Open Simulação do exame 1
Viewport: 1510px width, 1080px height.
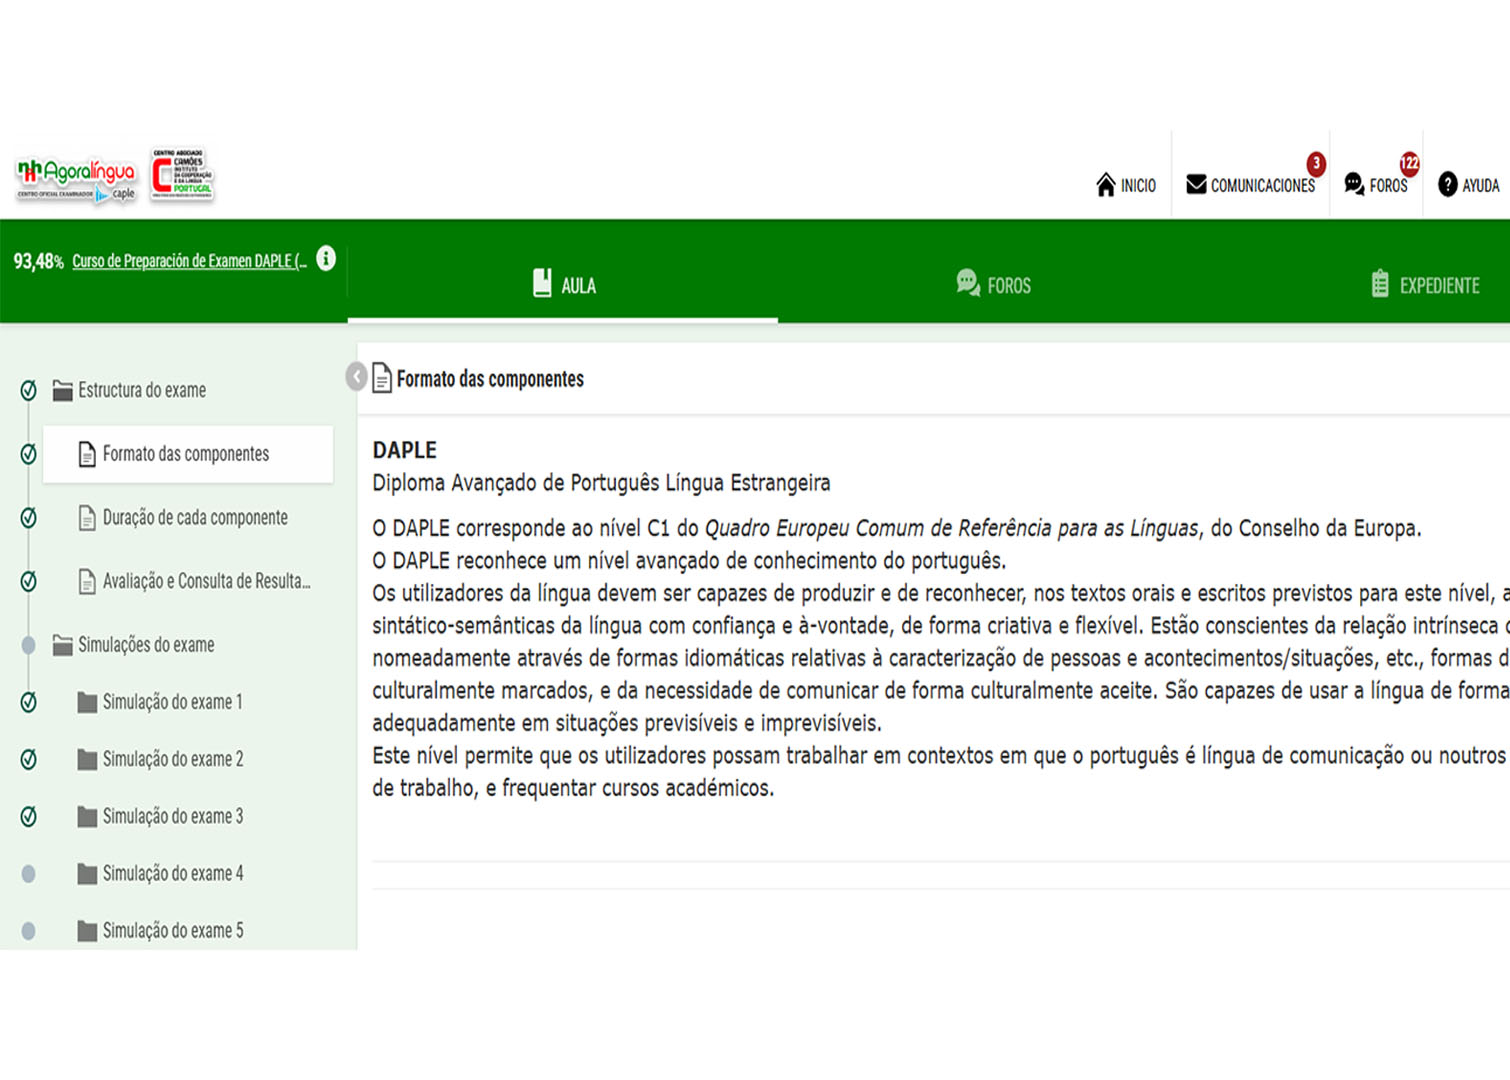coord(173,702)
